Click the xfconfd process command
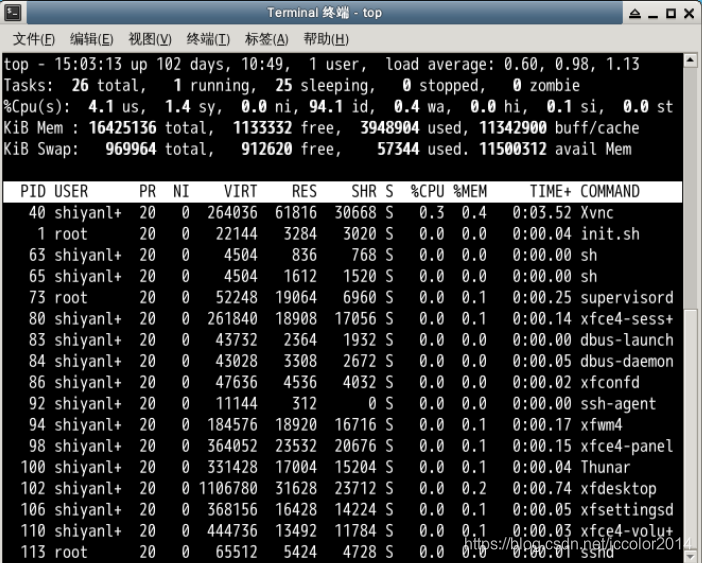Viewport: 702px width, 563px height. [610, 382]
